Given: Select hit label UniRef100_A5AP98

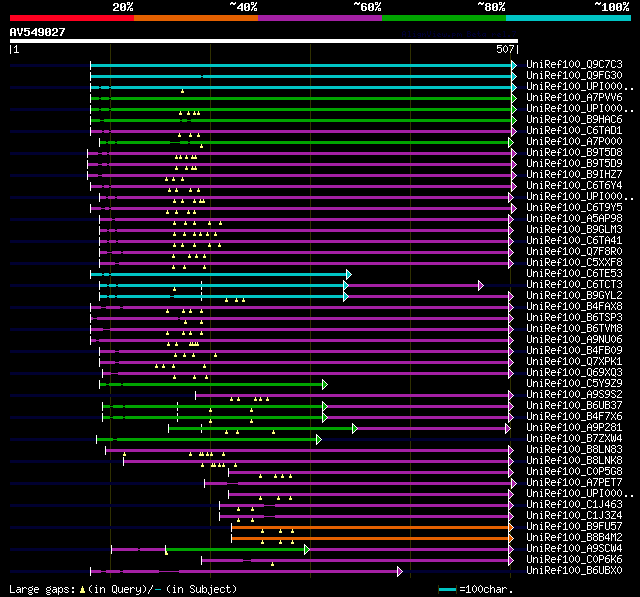Looking at the screenshot, I should [x=574, y=219].
